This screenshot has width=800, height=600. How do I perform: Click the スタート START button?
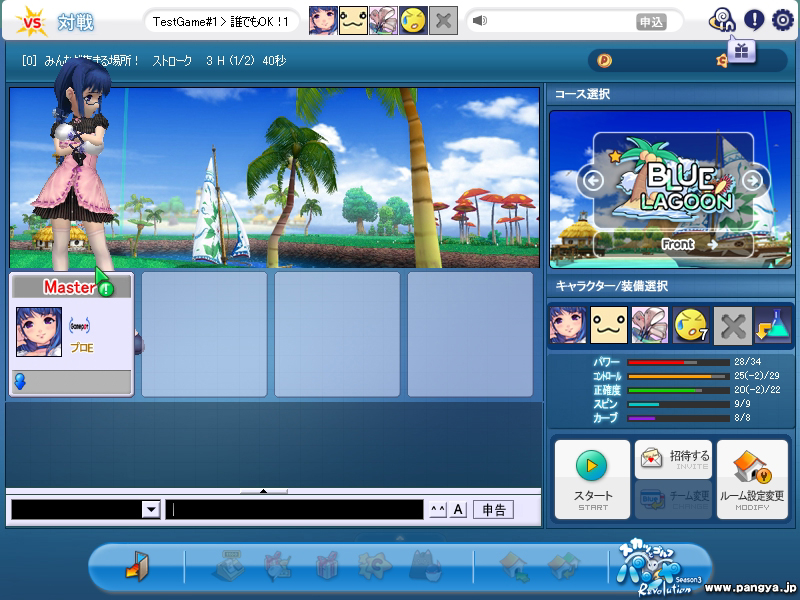(x=592, y=480)
